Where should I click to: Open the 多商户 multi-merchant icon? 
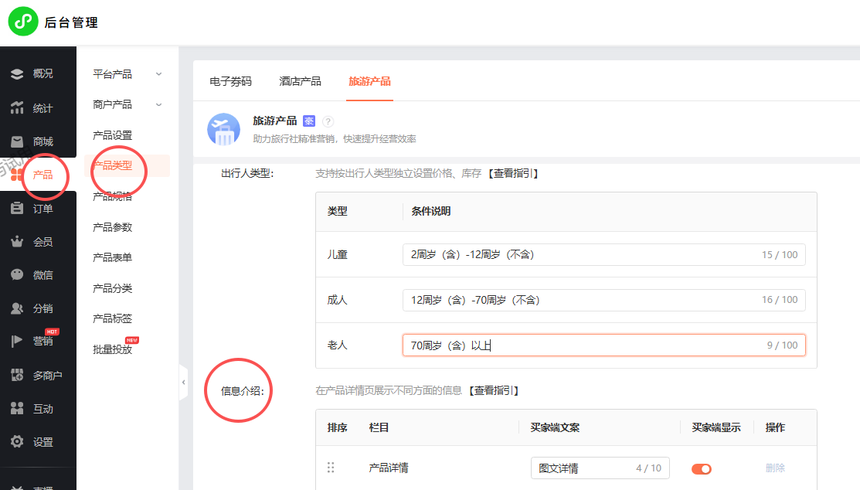[17, 375]
